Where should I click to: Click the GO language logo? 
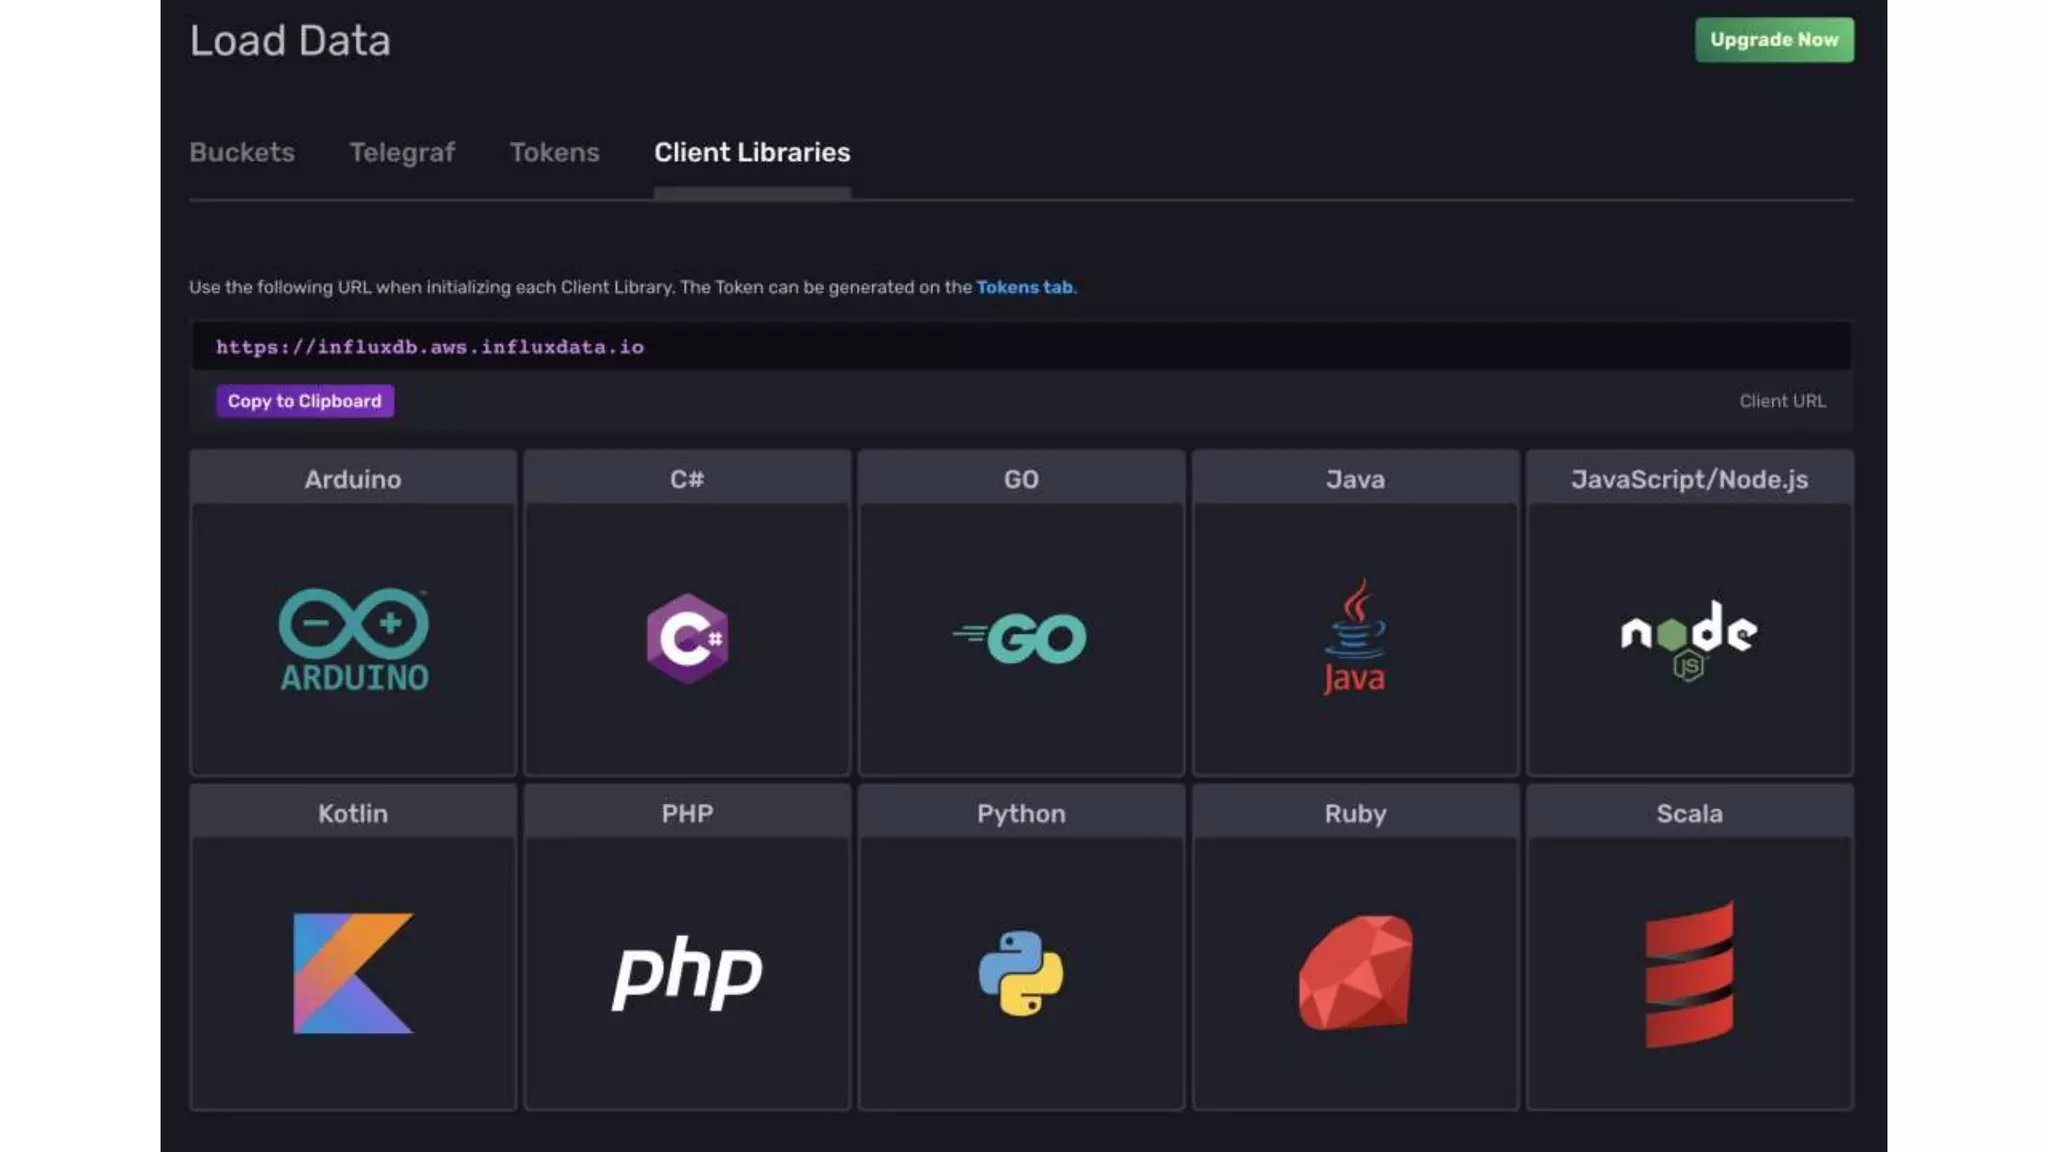tap(1021, 638)
